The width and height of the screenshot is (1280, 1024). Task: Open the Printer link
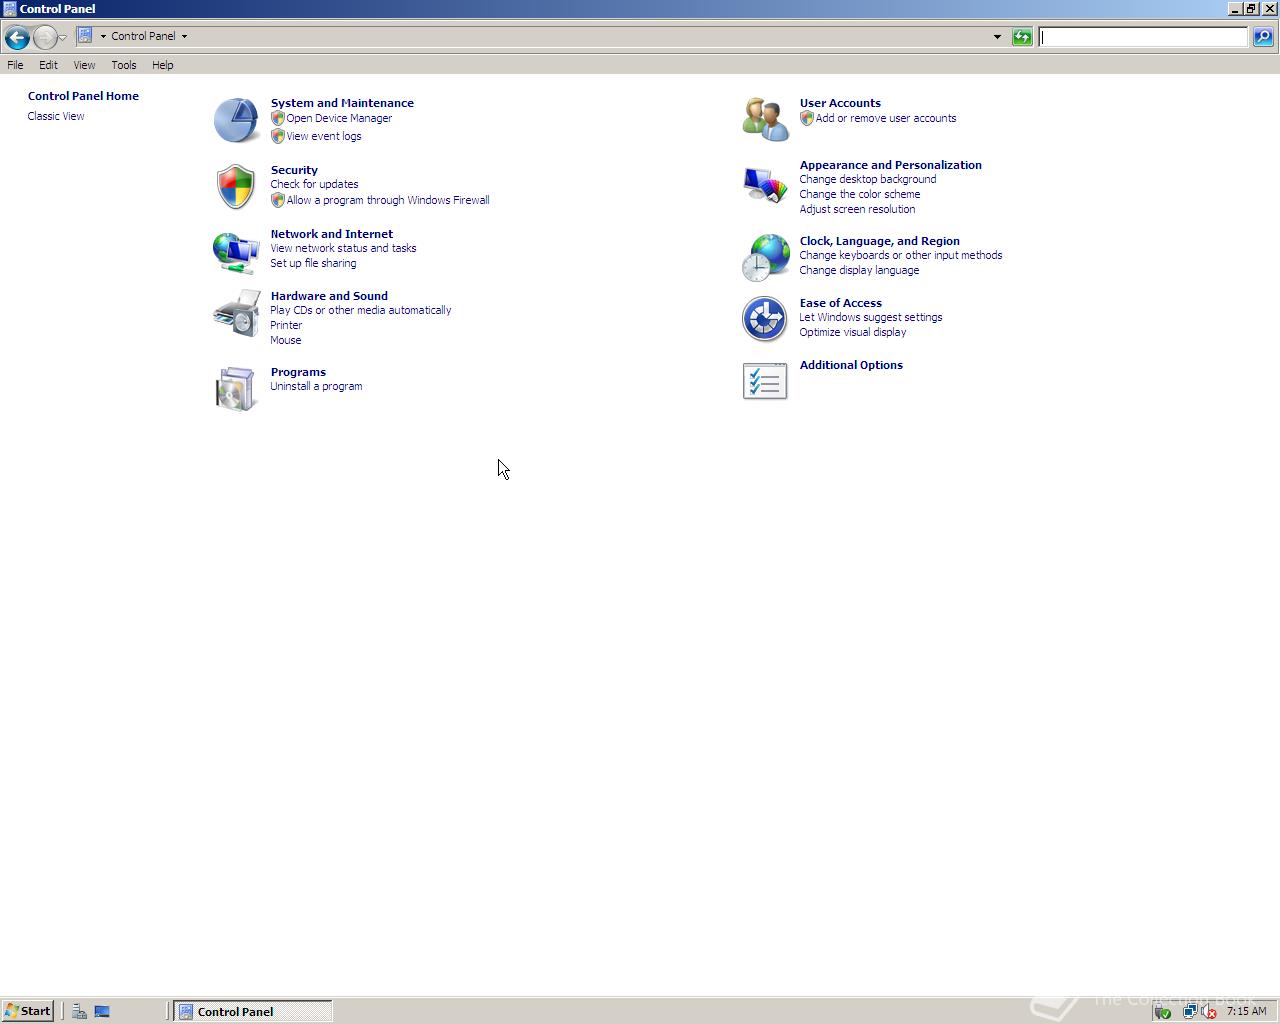(x=286, y=325)
